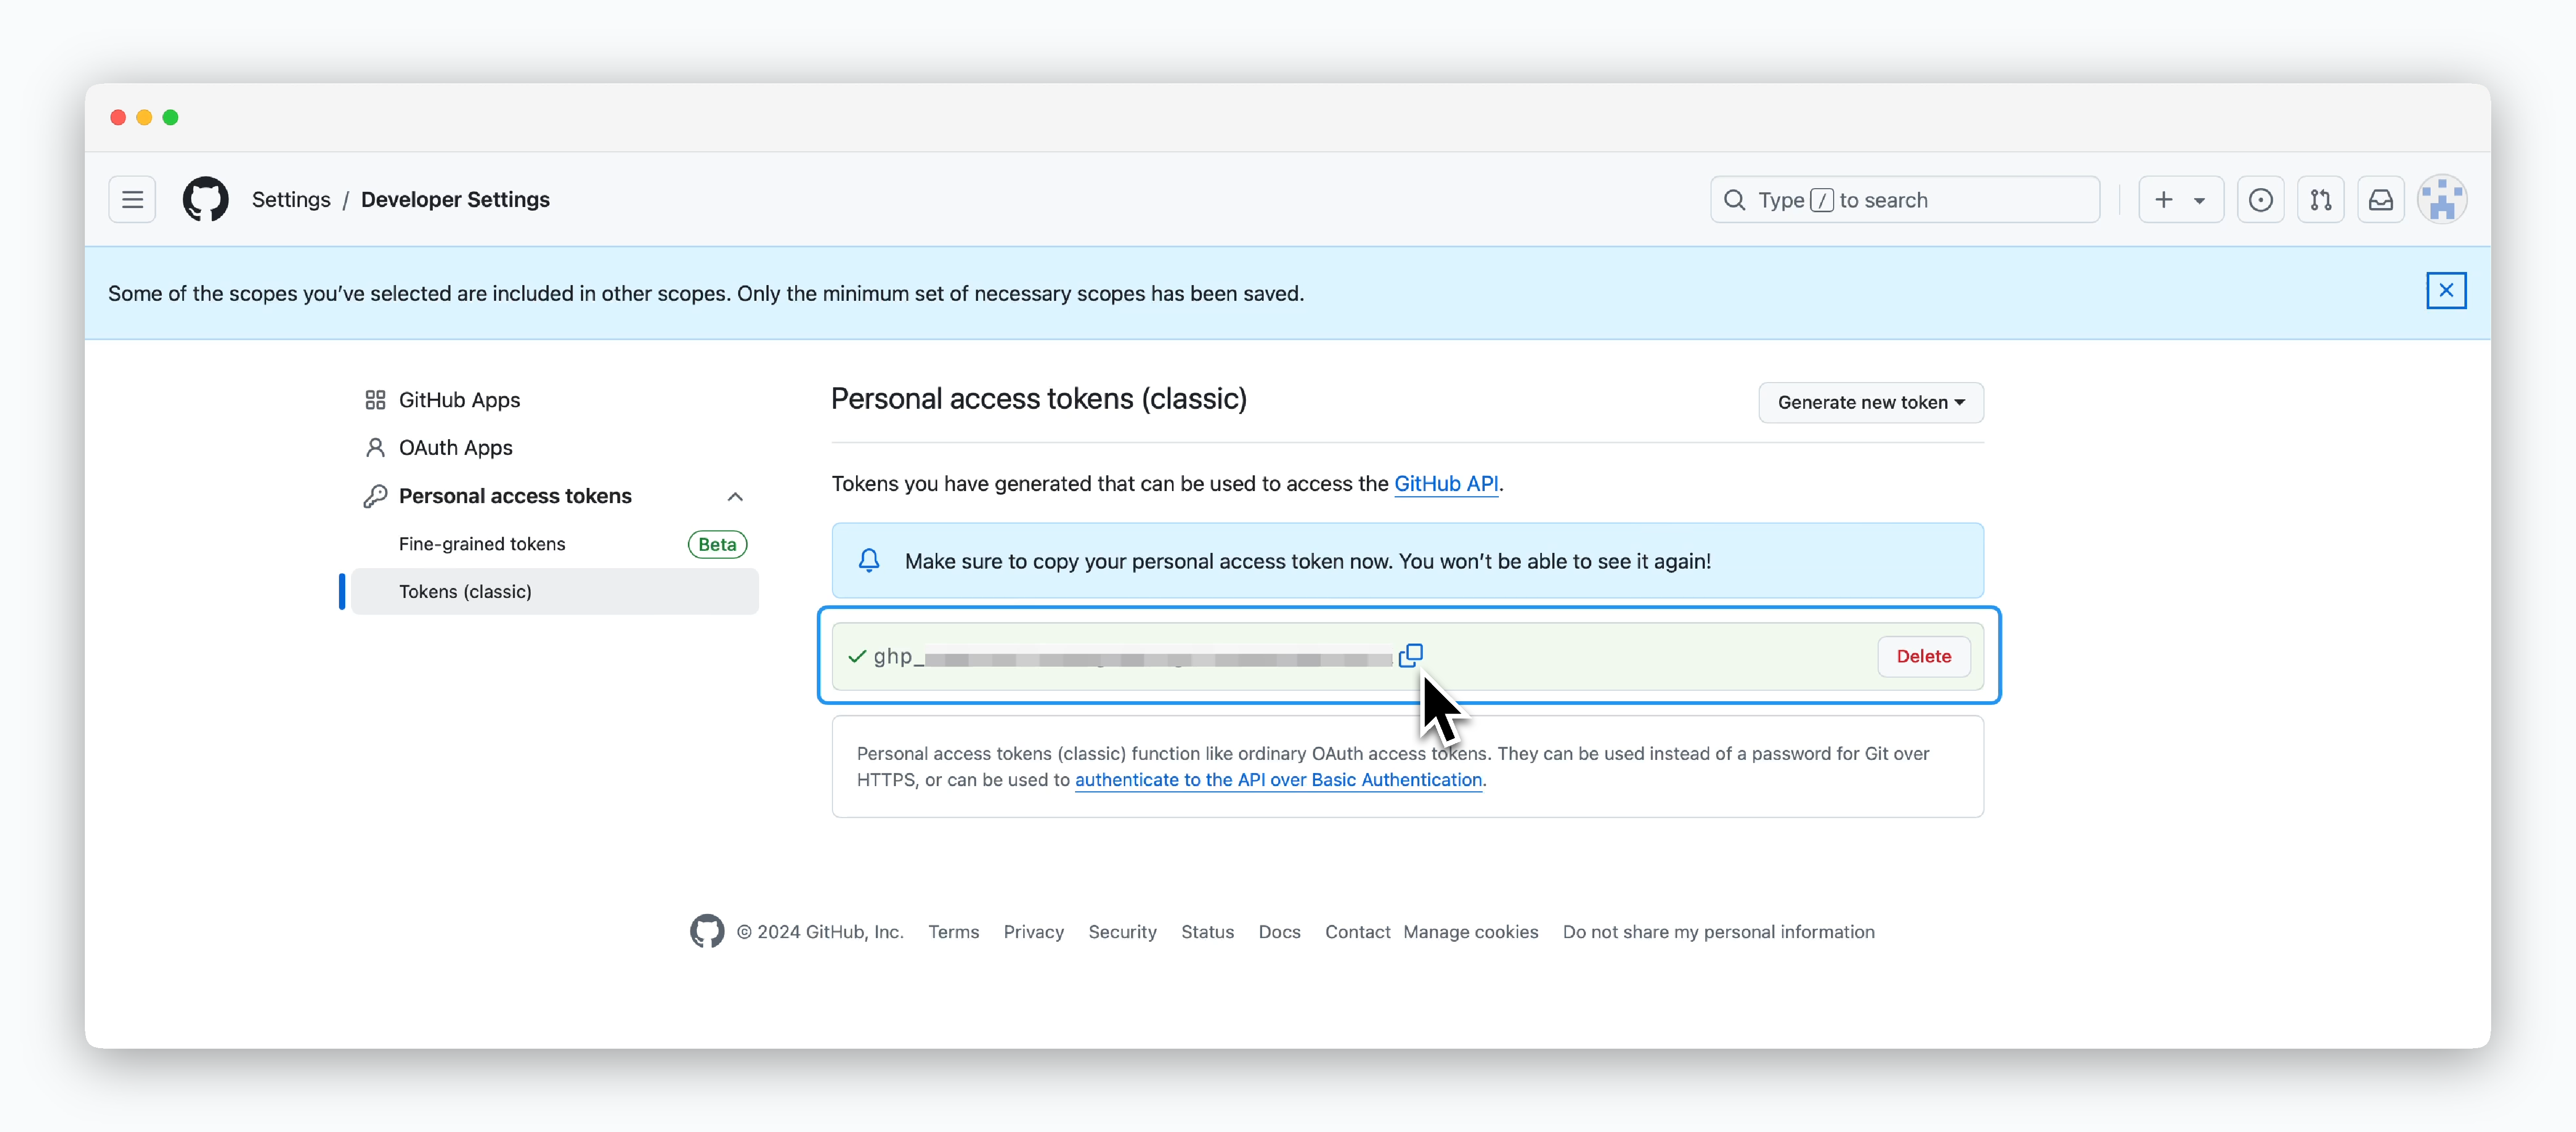
Task: Open the notifications inbox icon
Action: click(2380, 200)
